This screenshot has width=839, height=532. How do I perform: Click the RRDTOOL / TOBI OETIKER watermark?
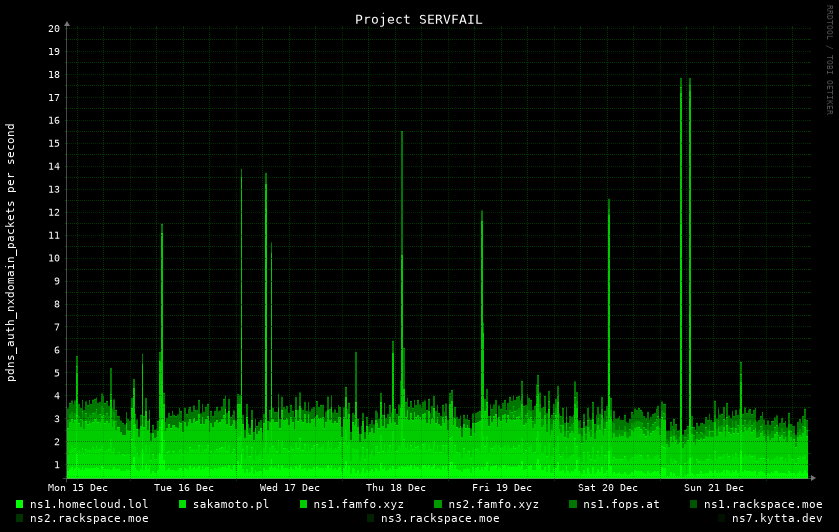(829, 60)
